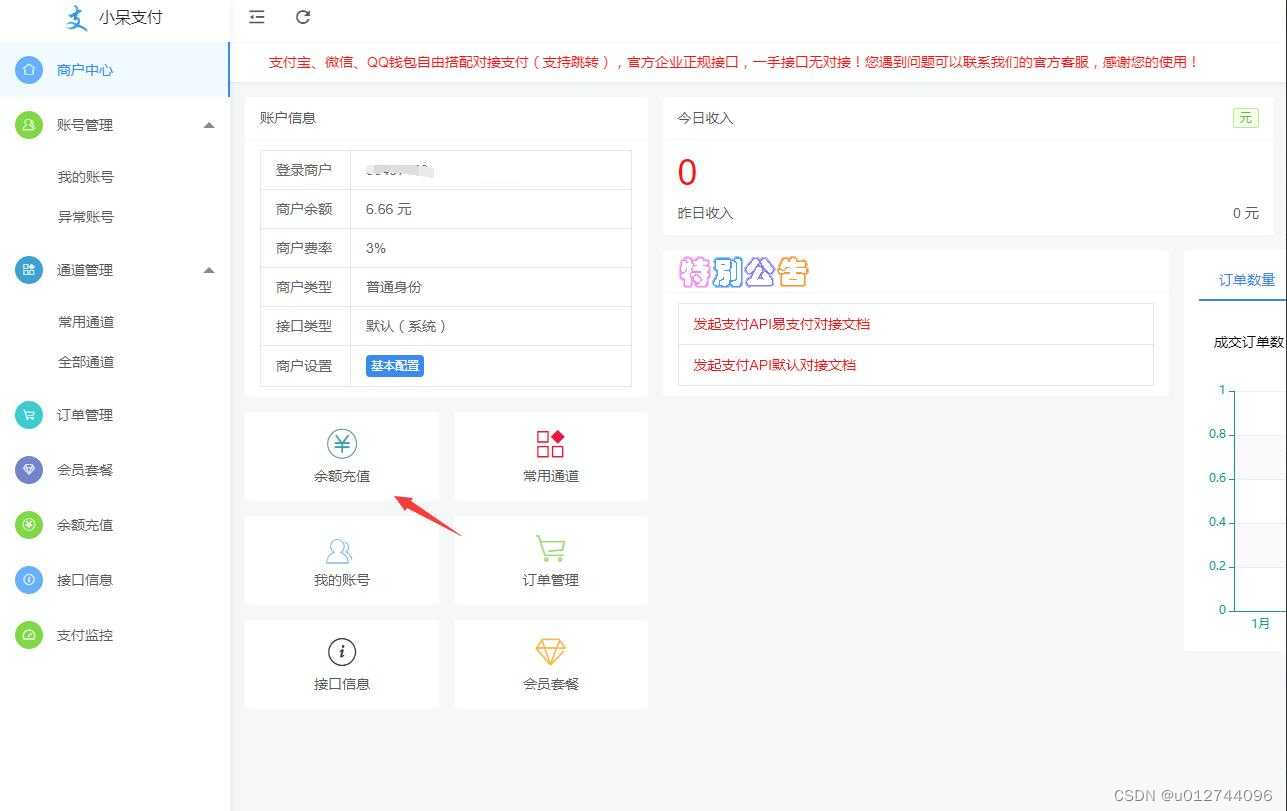Click the gold diamond icon on 会员套餐 card
The image size is (1287, 811).
[551, 652]
